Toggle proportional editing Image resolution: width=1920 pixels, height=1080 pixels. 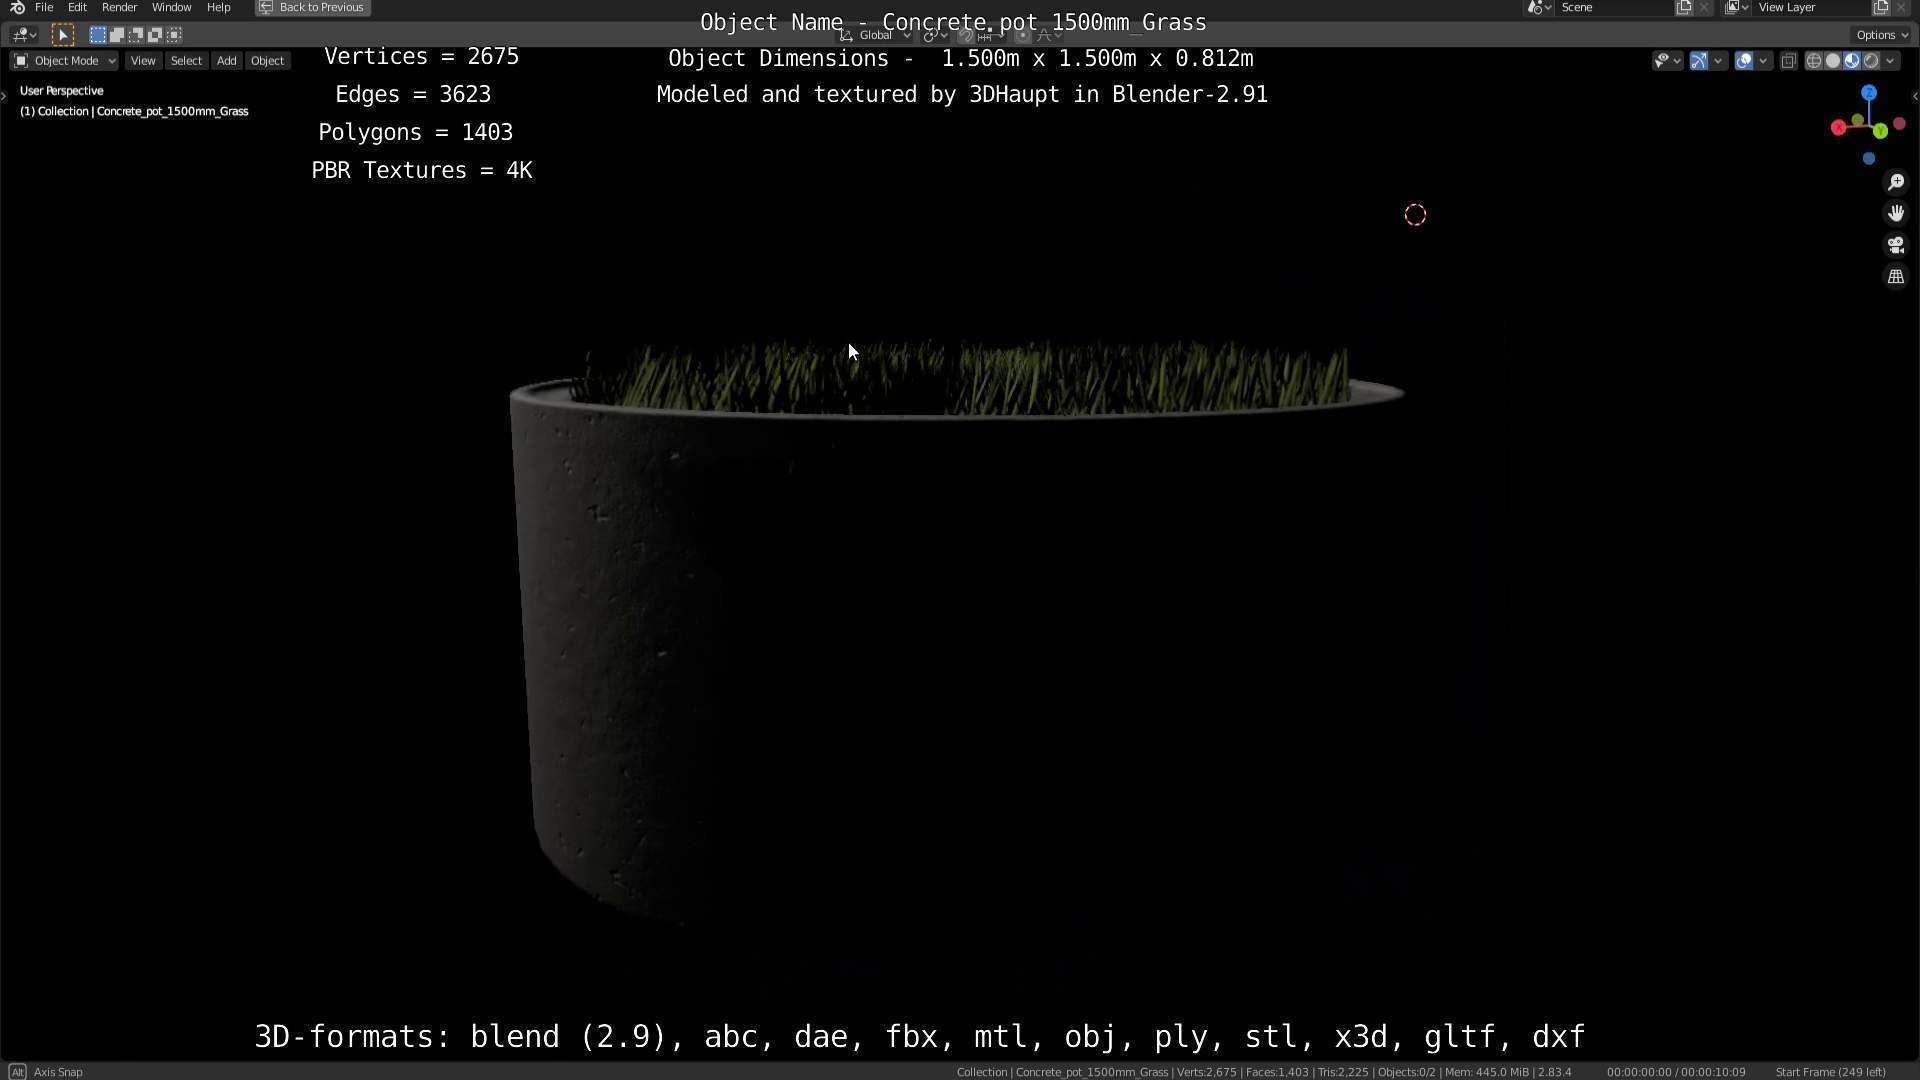point(1022,35)
